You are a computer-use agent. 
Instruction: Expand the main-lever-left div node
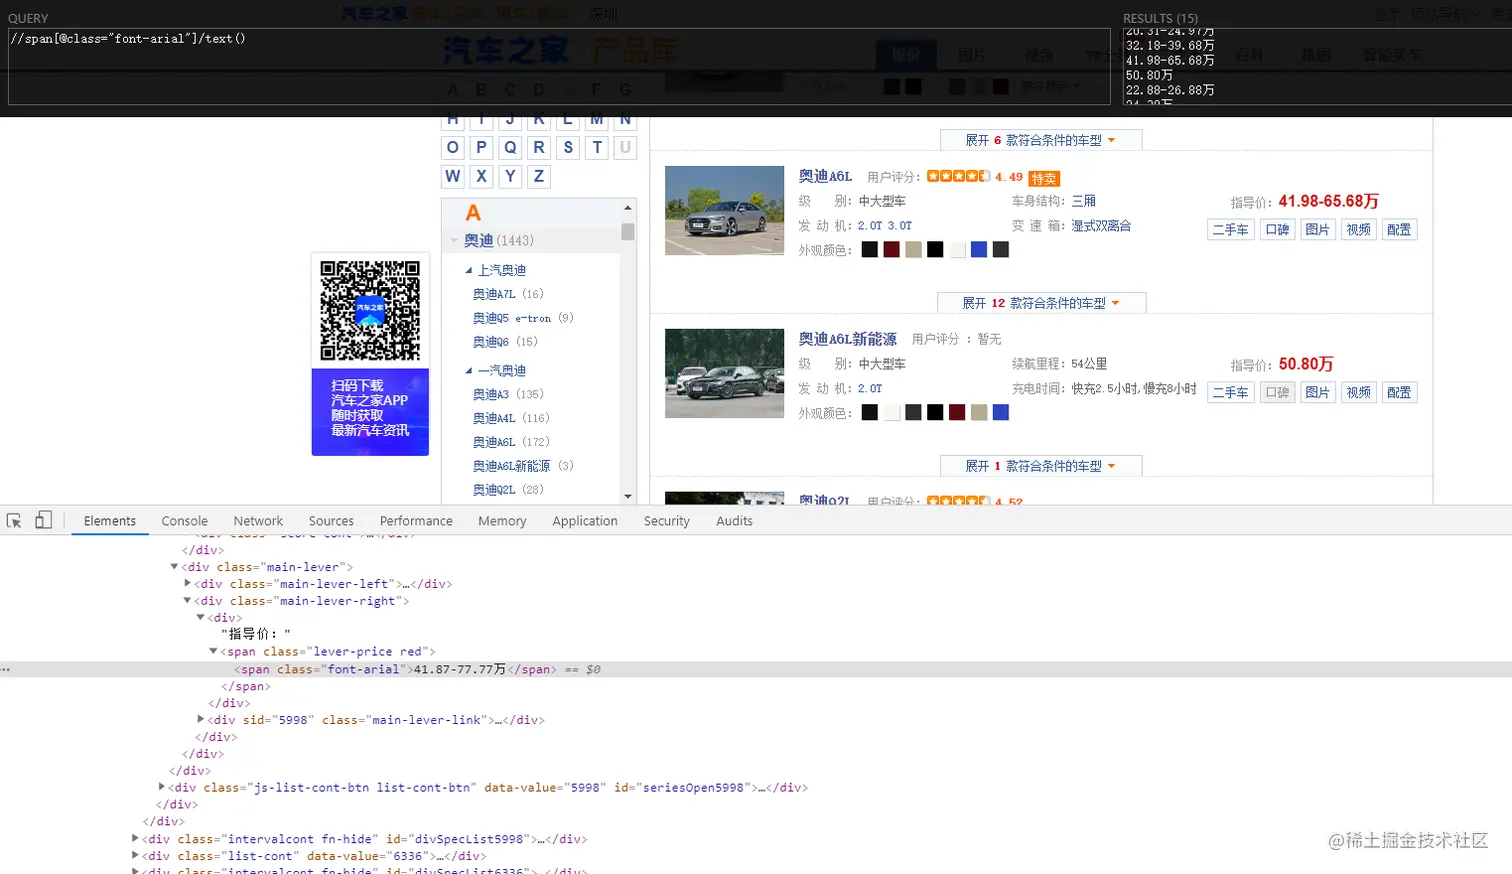click(187, 583)
